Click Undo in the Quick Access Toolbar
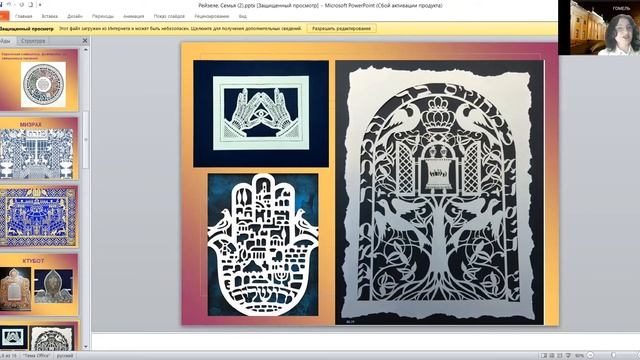The width and height of the screenshot is (640, 360). click(x=8, y=5)
